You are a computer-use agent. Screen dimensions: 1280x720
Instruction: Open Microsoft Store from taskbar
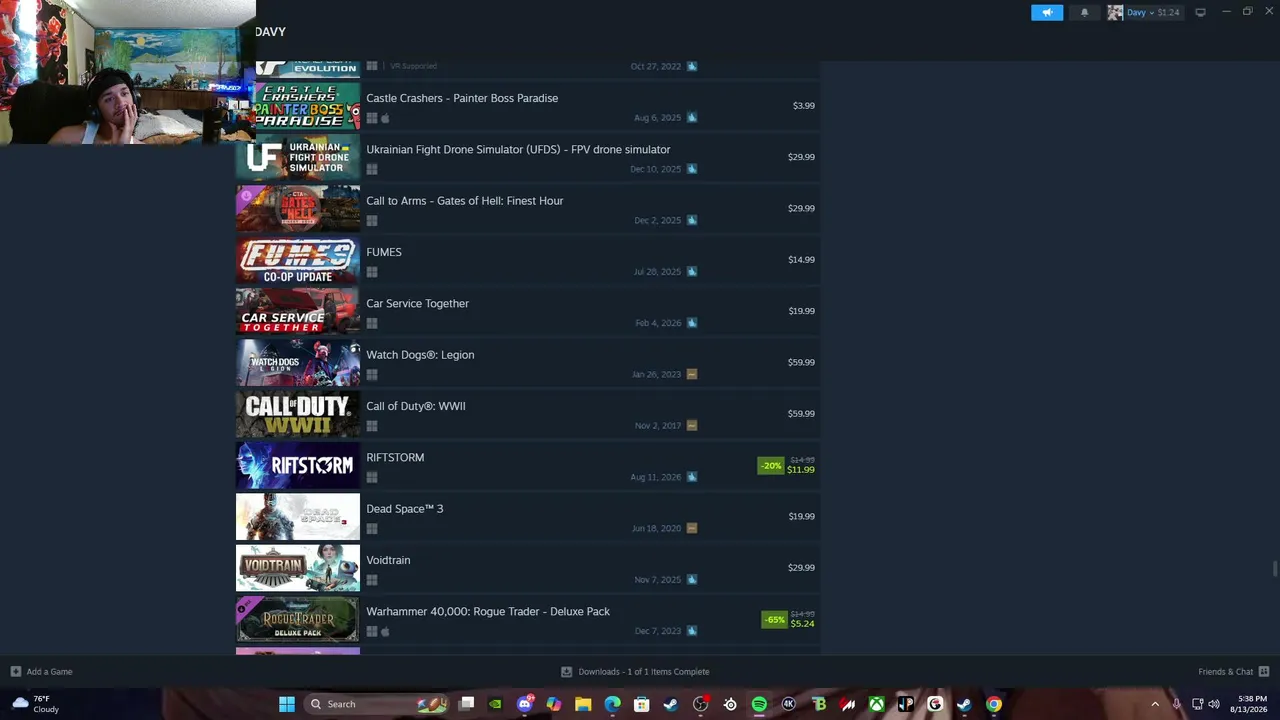point(642,704)
